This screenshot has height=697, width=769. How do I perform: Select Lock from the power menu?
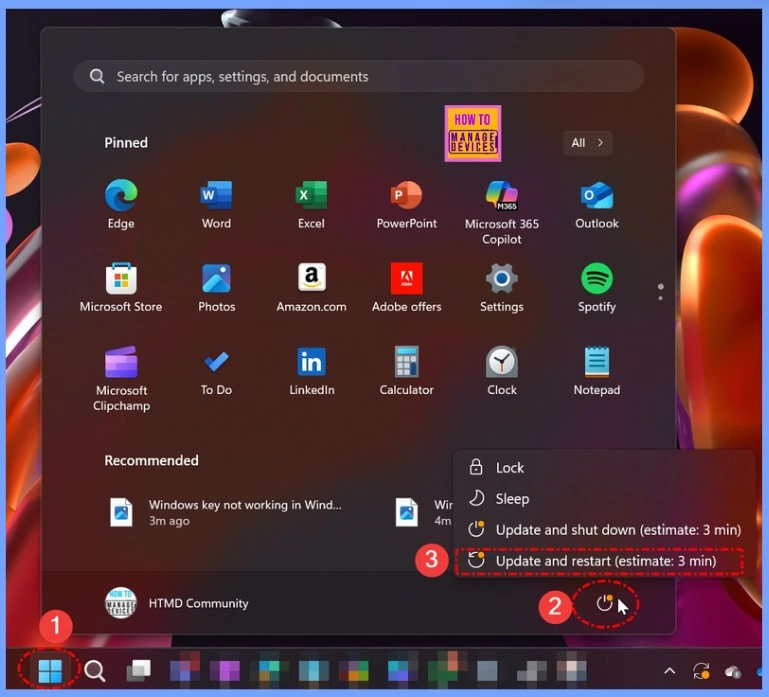(x=605, y=467)
